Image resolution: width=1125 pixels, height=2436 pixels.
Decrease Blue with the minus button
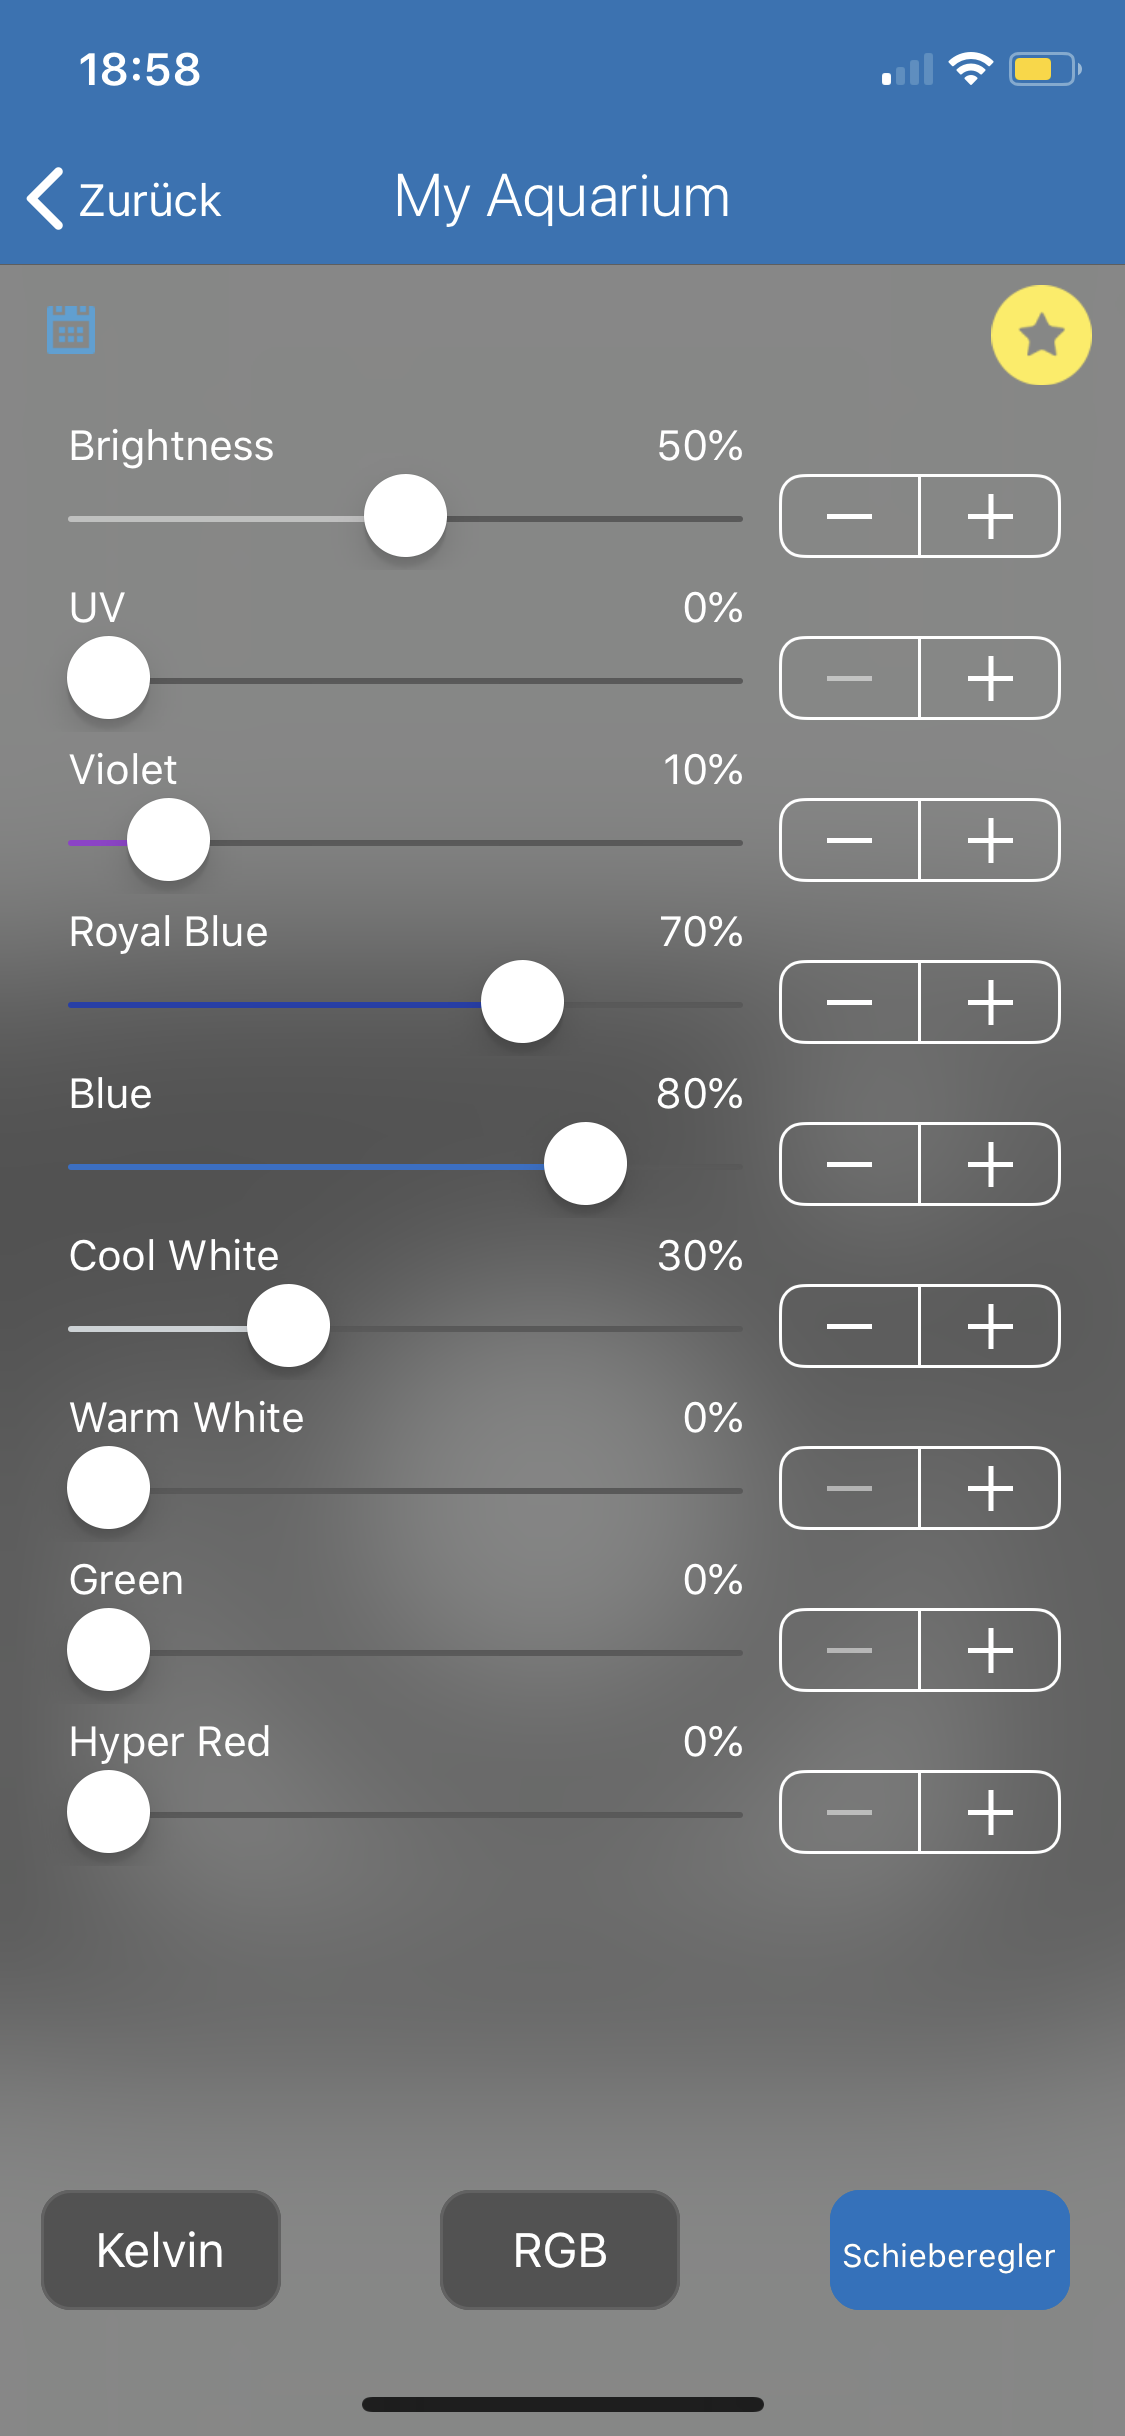pos(850,1164)
